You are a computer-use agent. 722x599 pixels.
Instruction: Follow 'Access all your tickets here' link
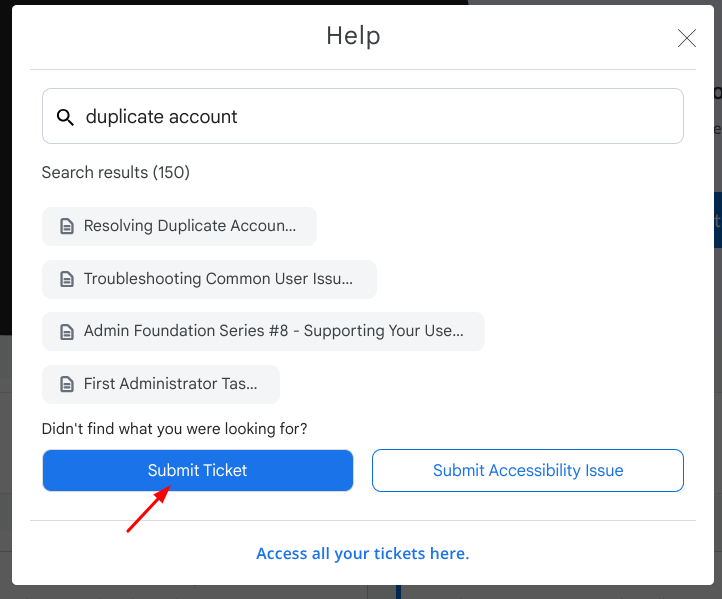tap(363, 553)
